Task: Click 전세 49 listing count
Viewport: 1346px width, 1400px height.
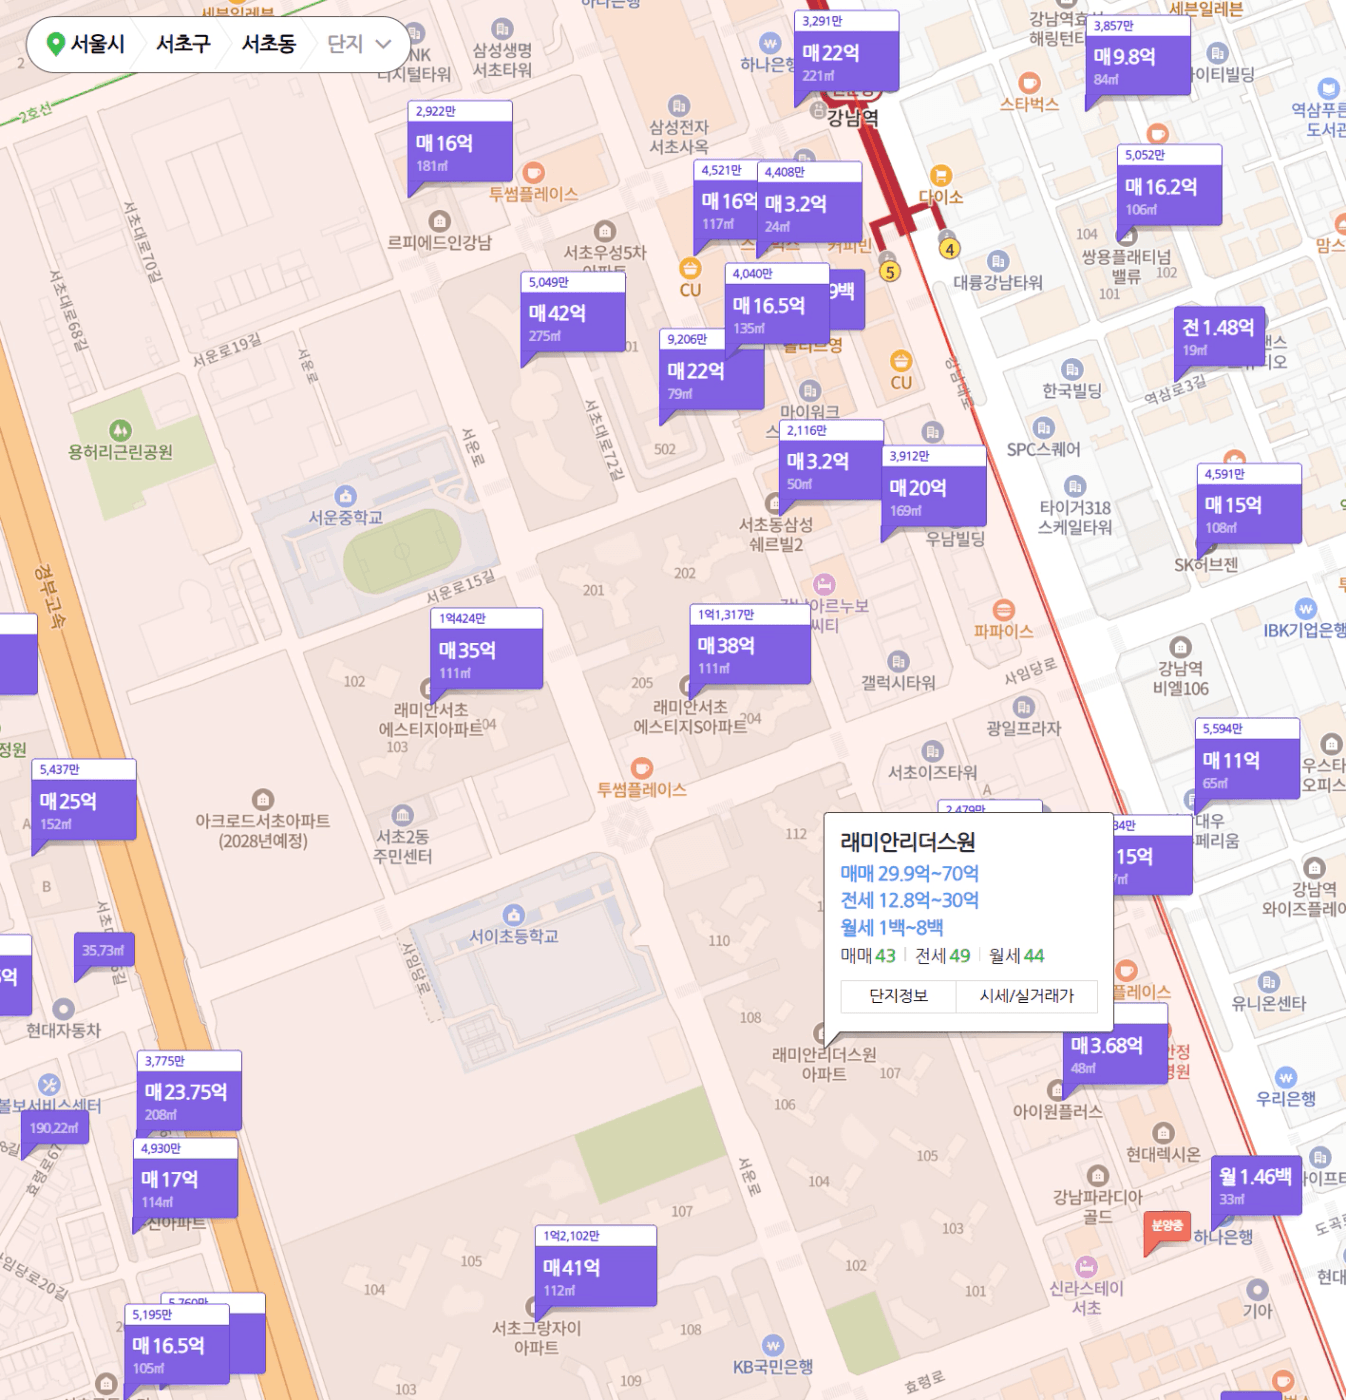Action: click(x=942, y=956)
